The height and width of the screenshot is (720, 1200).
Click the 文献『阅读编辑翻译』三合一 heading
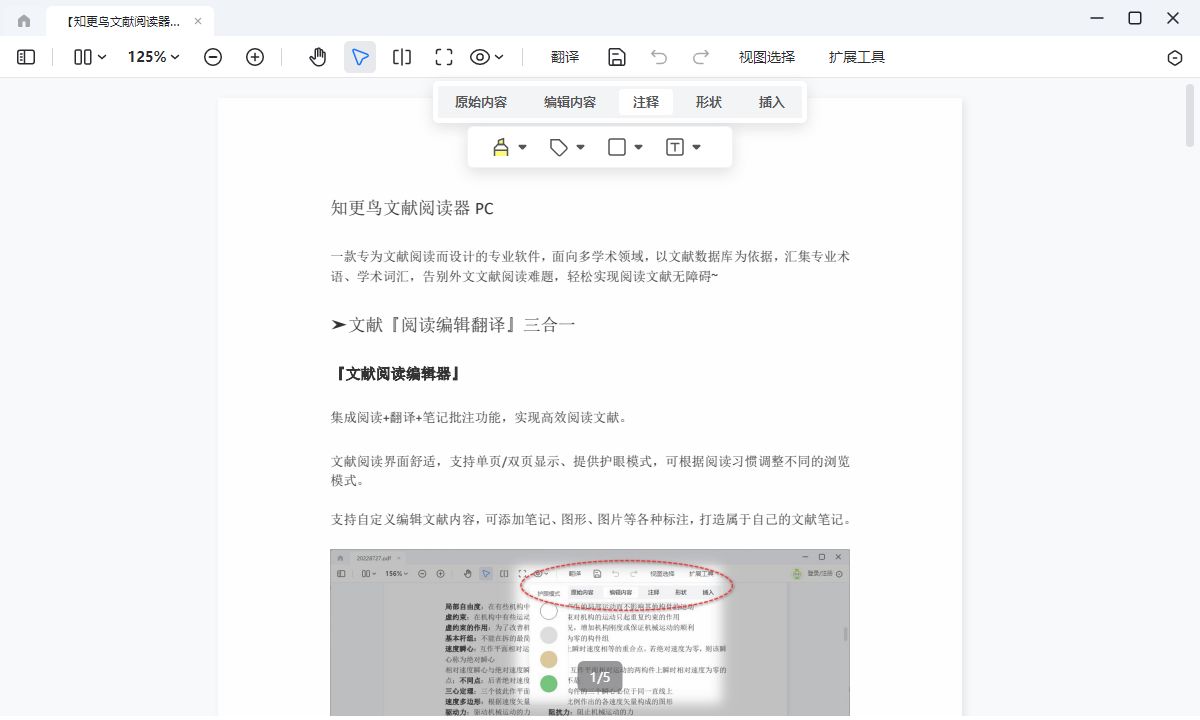[x=453, y=325]
